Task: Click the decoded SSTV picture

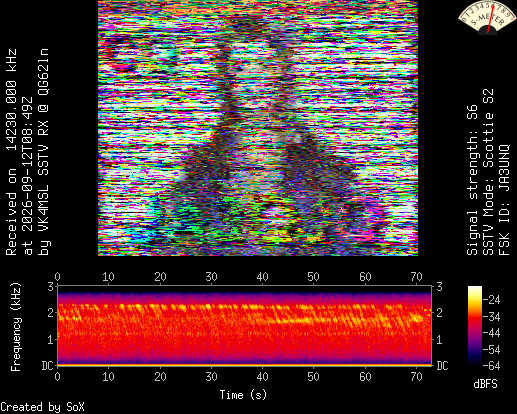Action: [258, 128]
